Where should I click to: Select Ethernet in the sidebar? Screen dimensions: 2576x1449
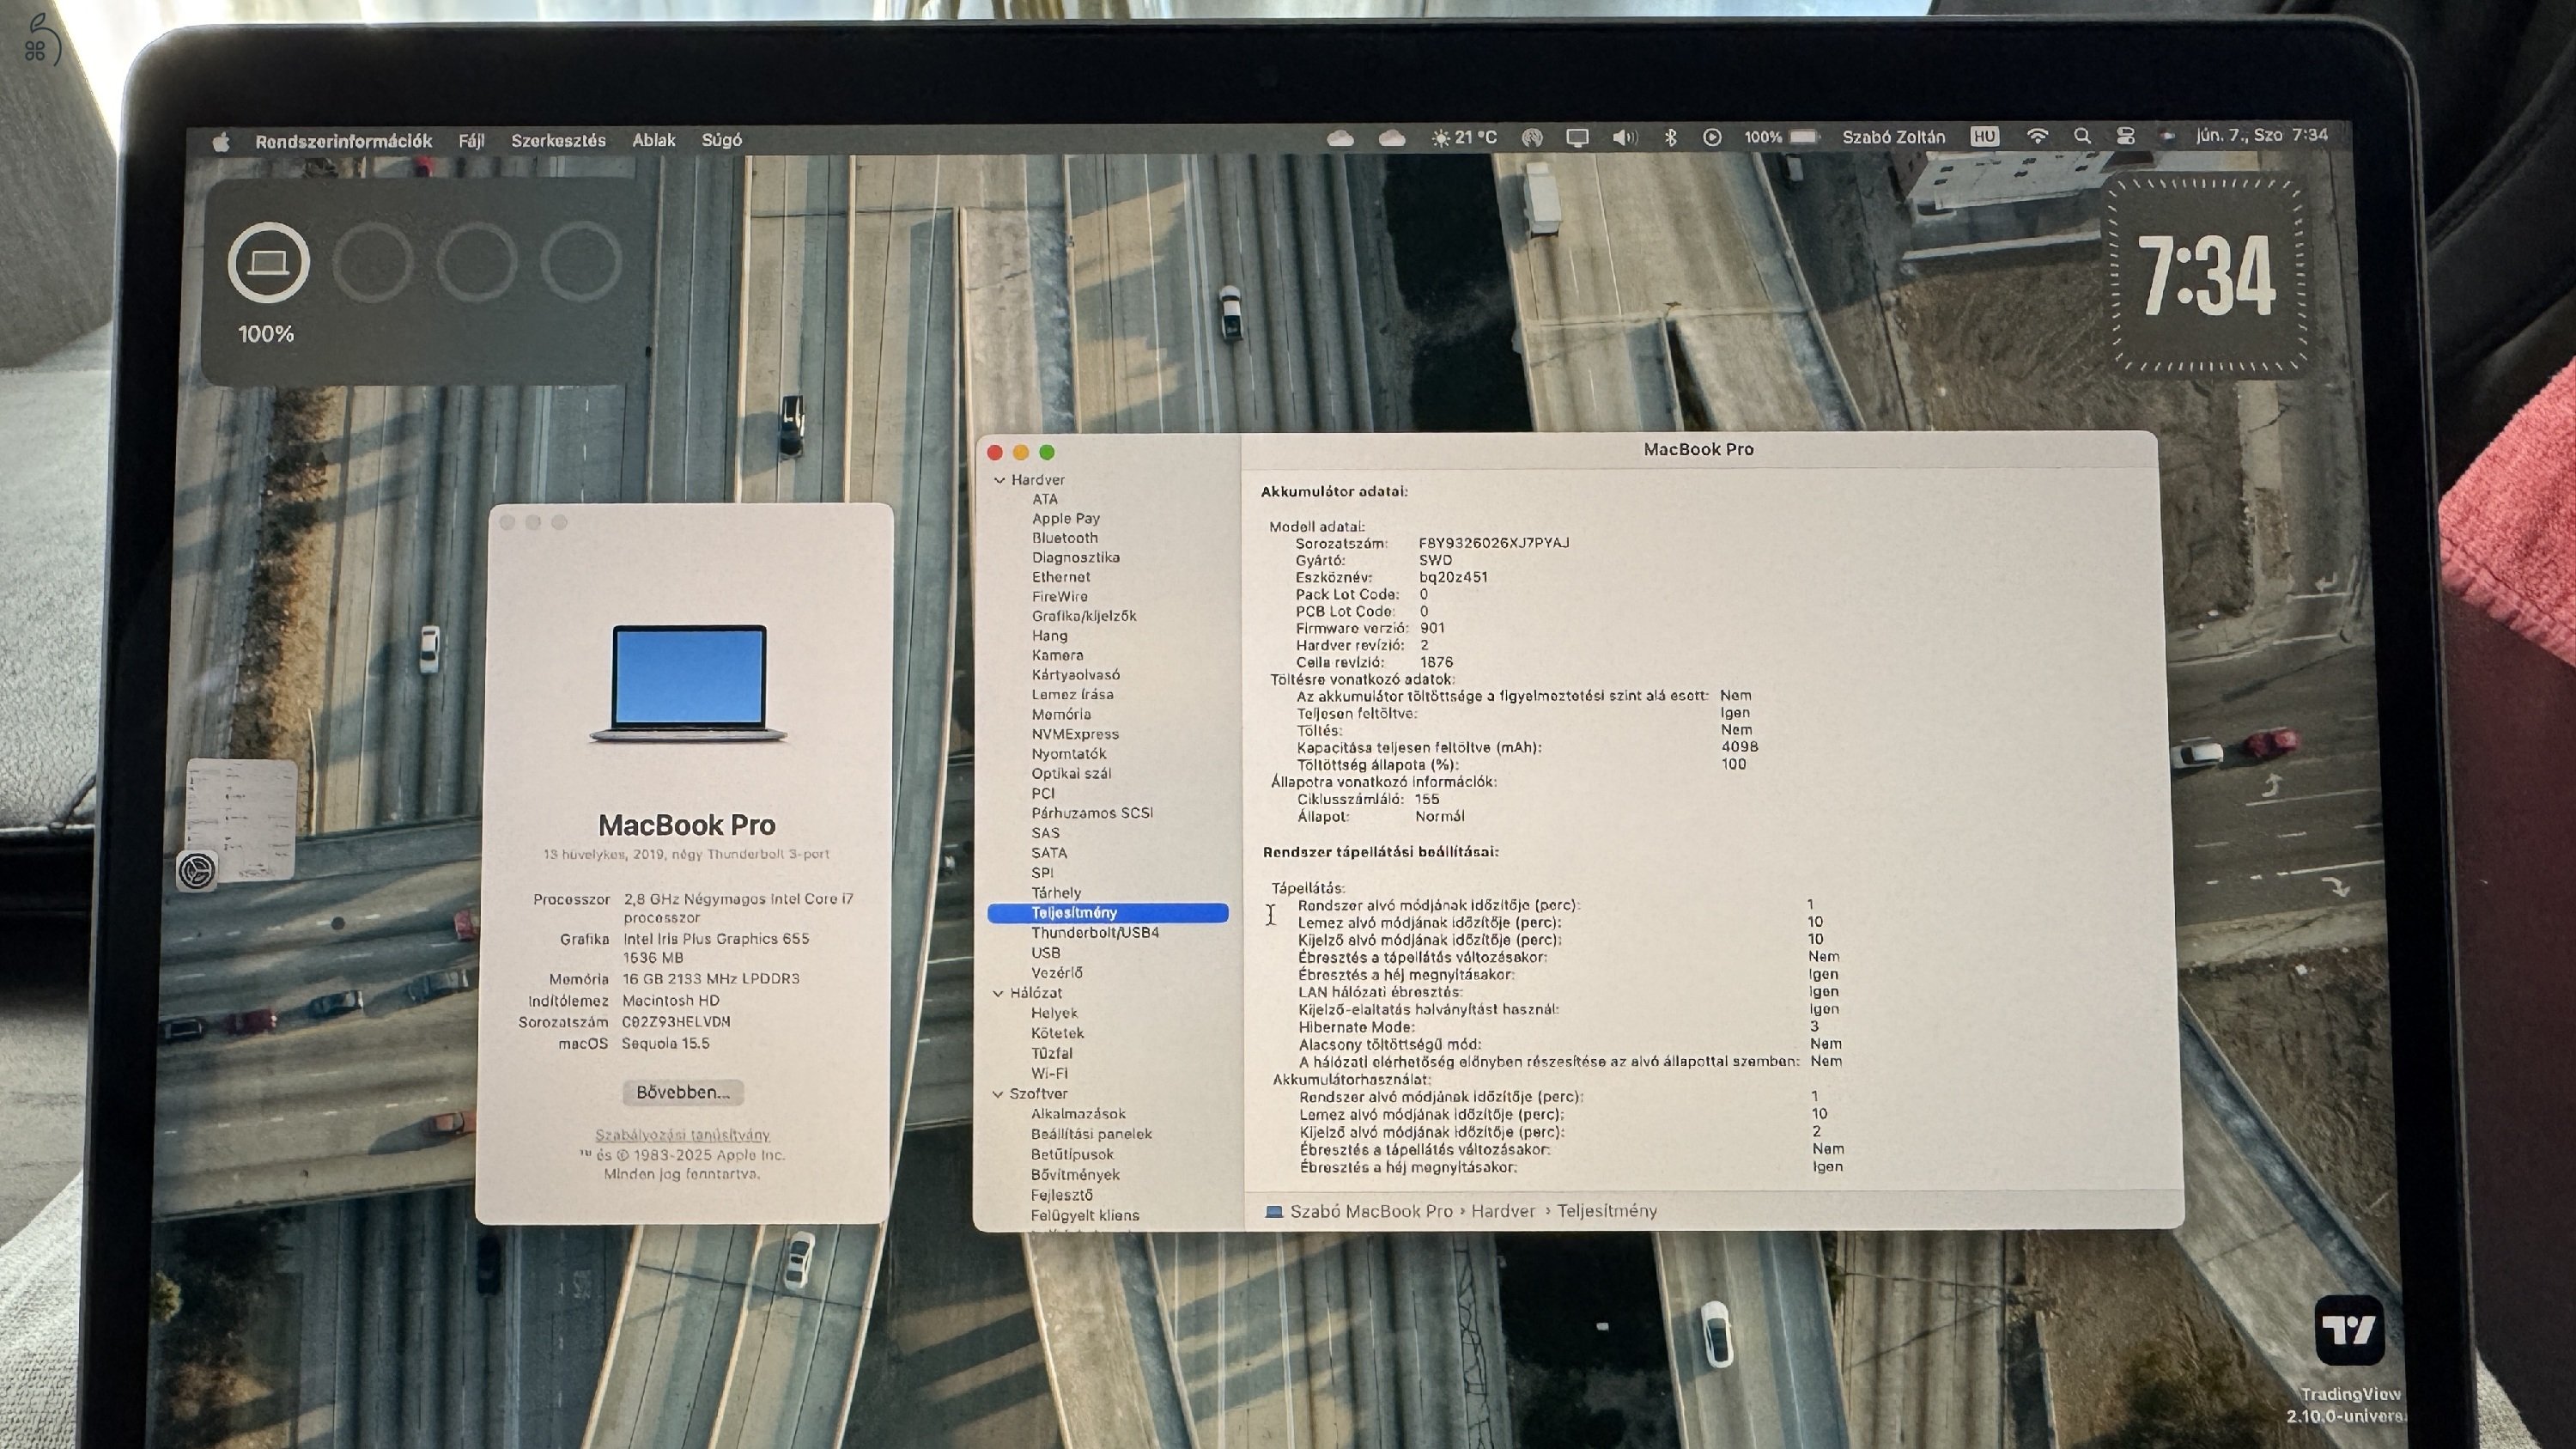tap(1060, 577)
